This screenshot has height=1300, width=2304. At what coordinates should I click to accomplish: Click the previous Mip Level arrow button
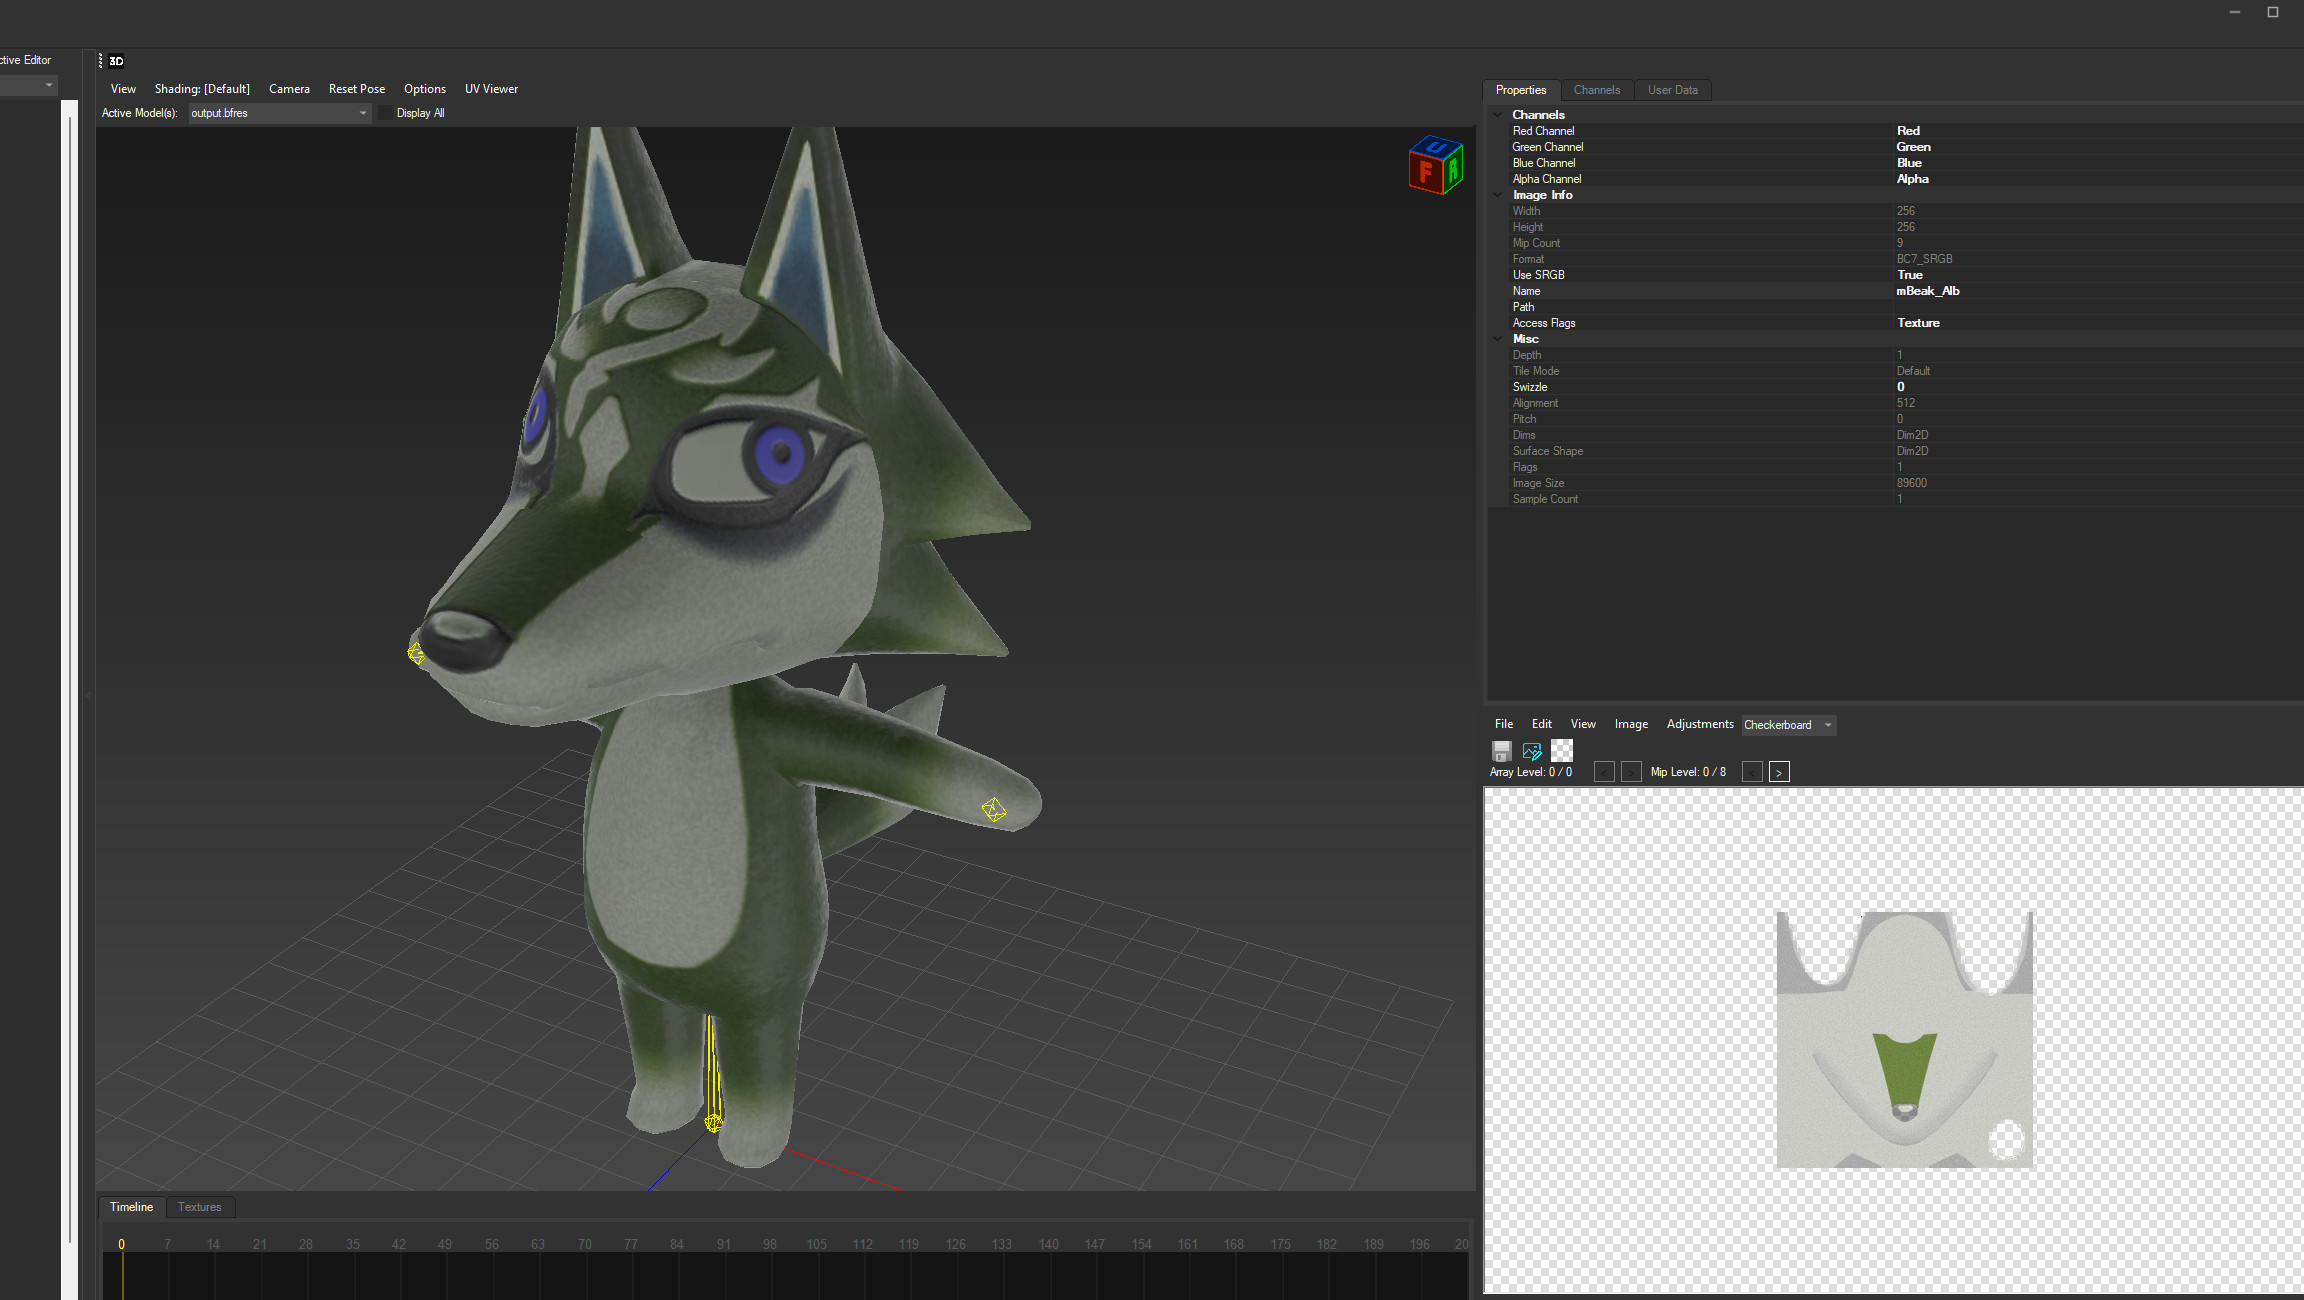pos(1752,771)
